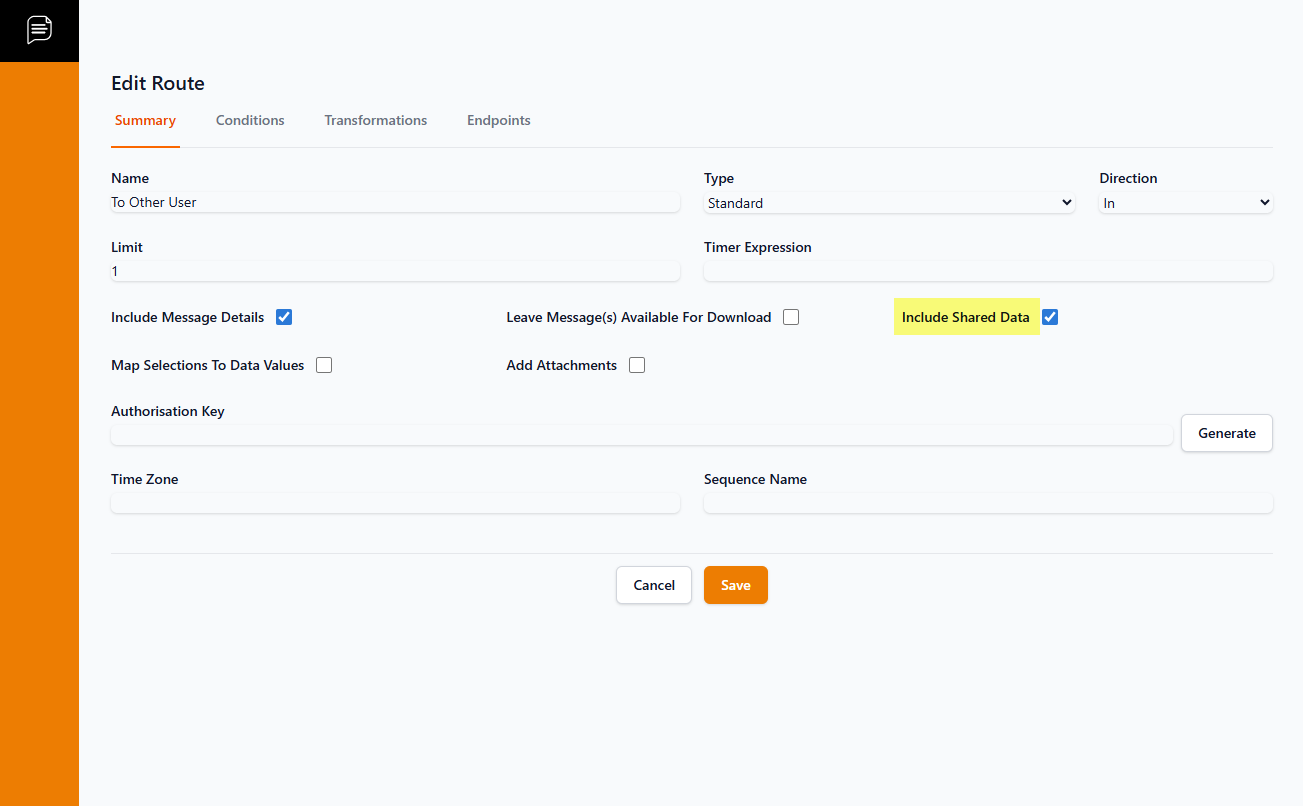Uncheck Include Message Details checkbox
This screenshot has width=1303, height=806.
pos(284,317)
